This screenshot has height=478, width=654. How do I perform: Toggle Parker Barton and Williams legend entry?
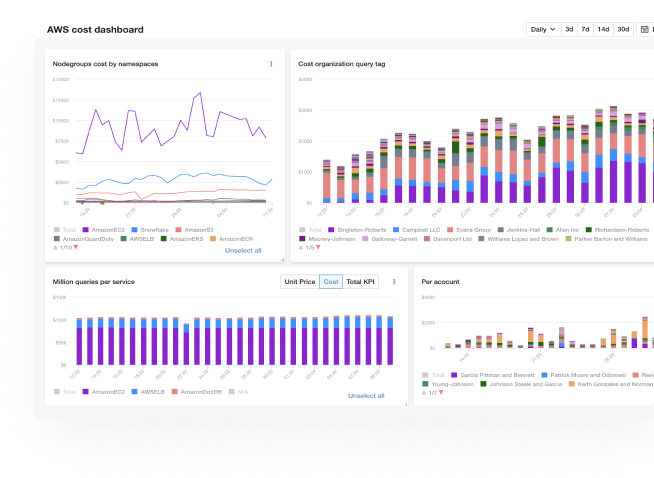click(607, 239)
